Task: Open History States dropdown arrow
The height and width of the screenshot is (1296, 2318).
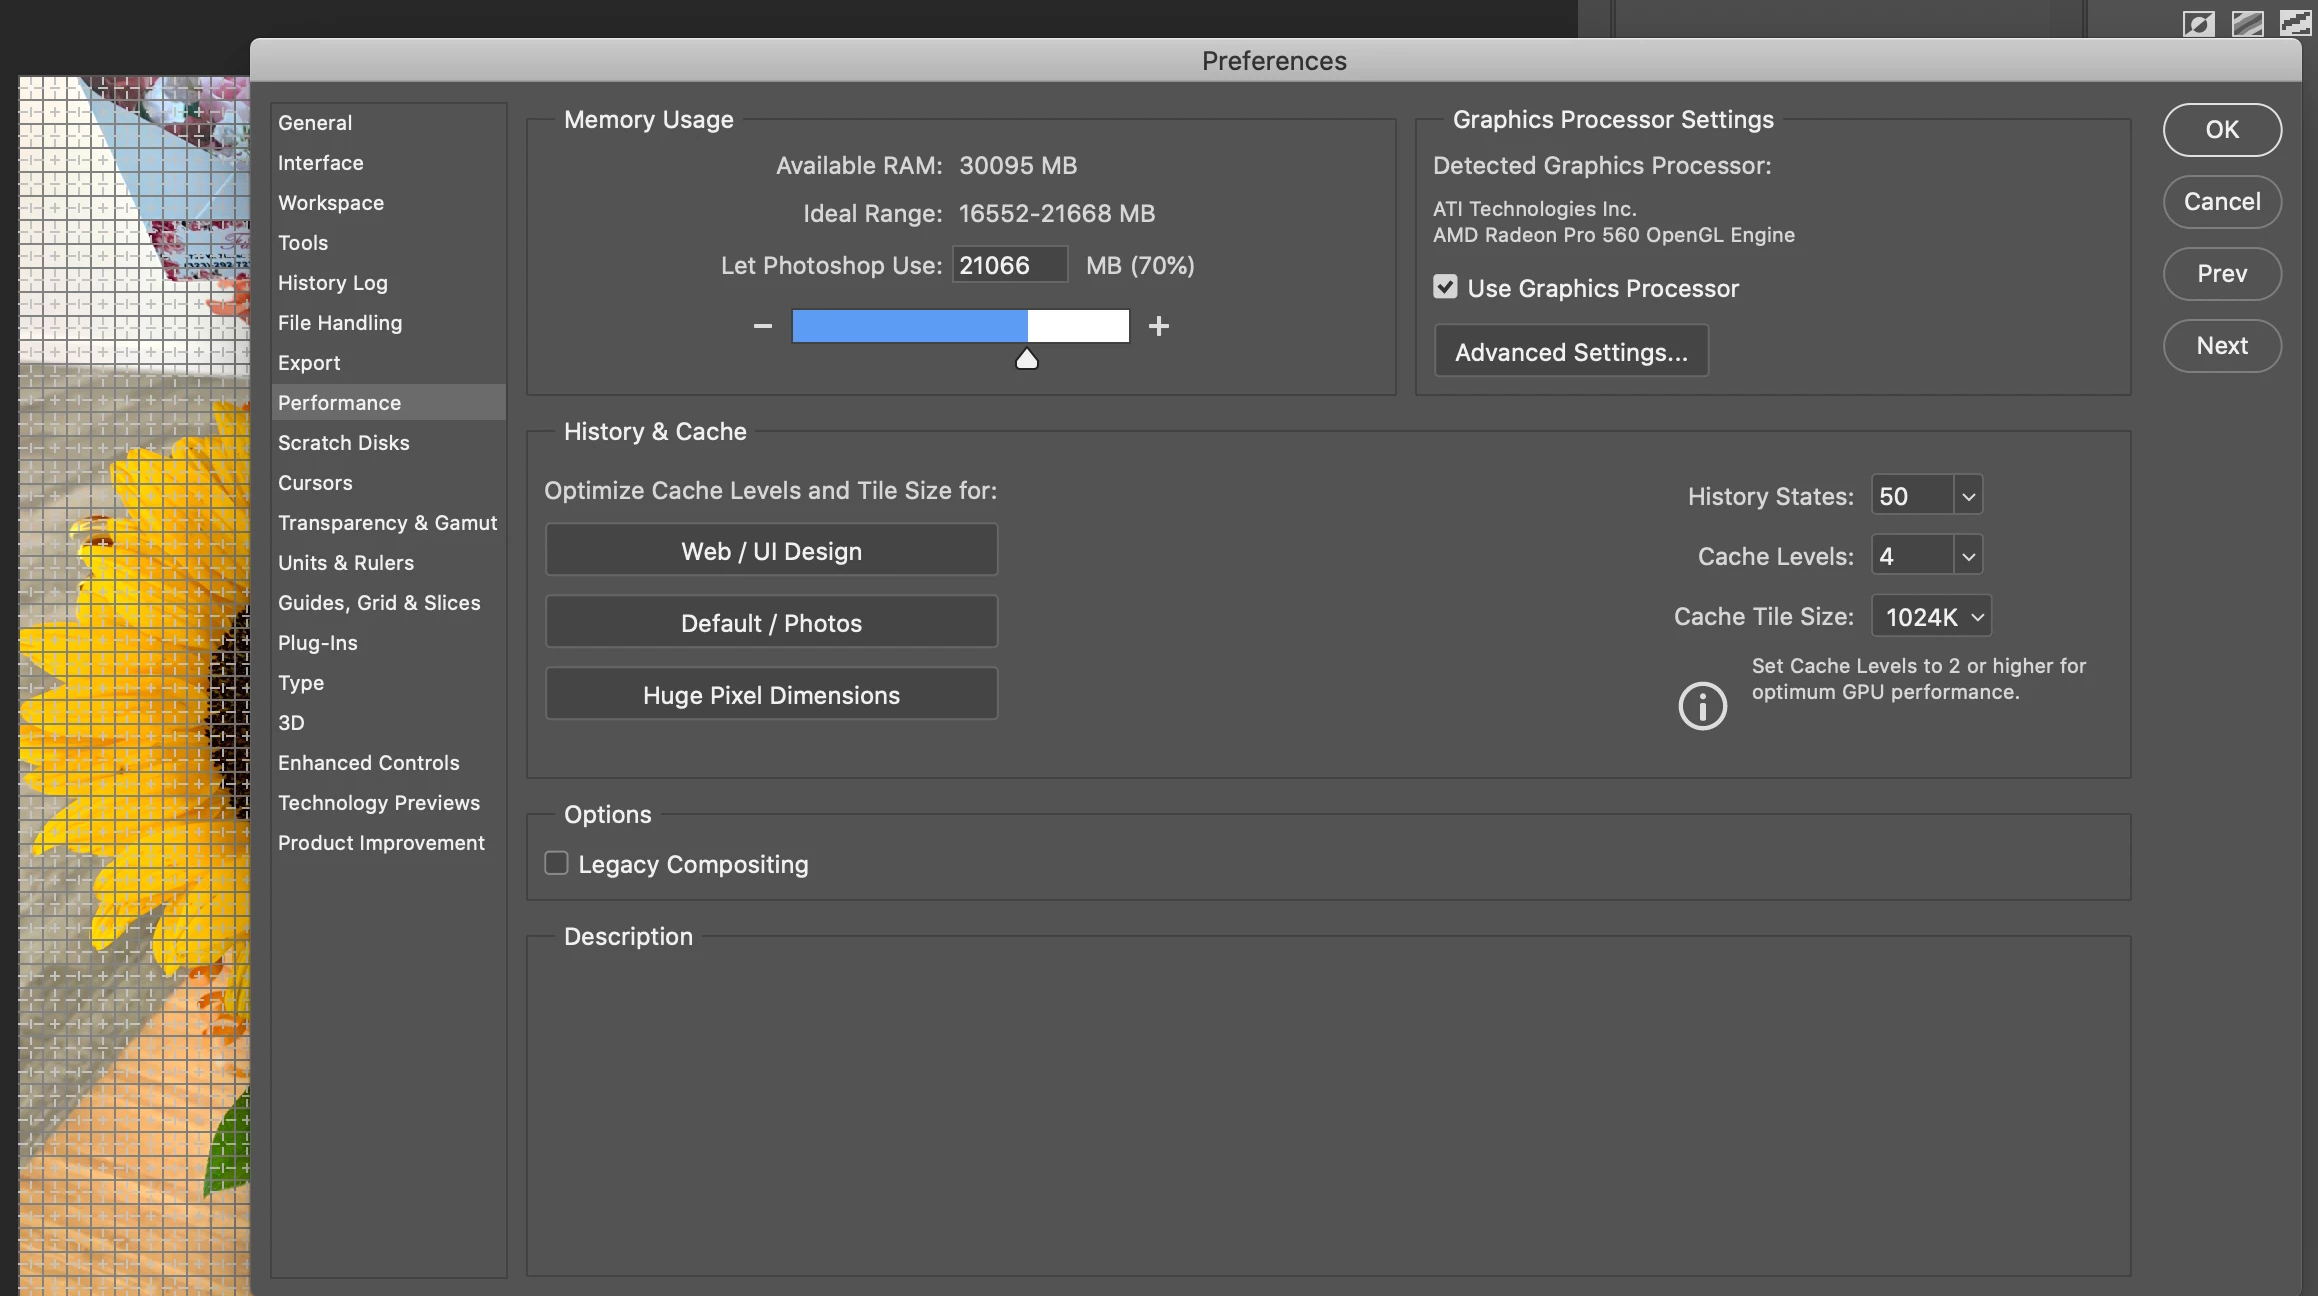Action: click(1968, 496)
